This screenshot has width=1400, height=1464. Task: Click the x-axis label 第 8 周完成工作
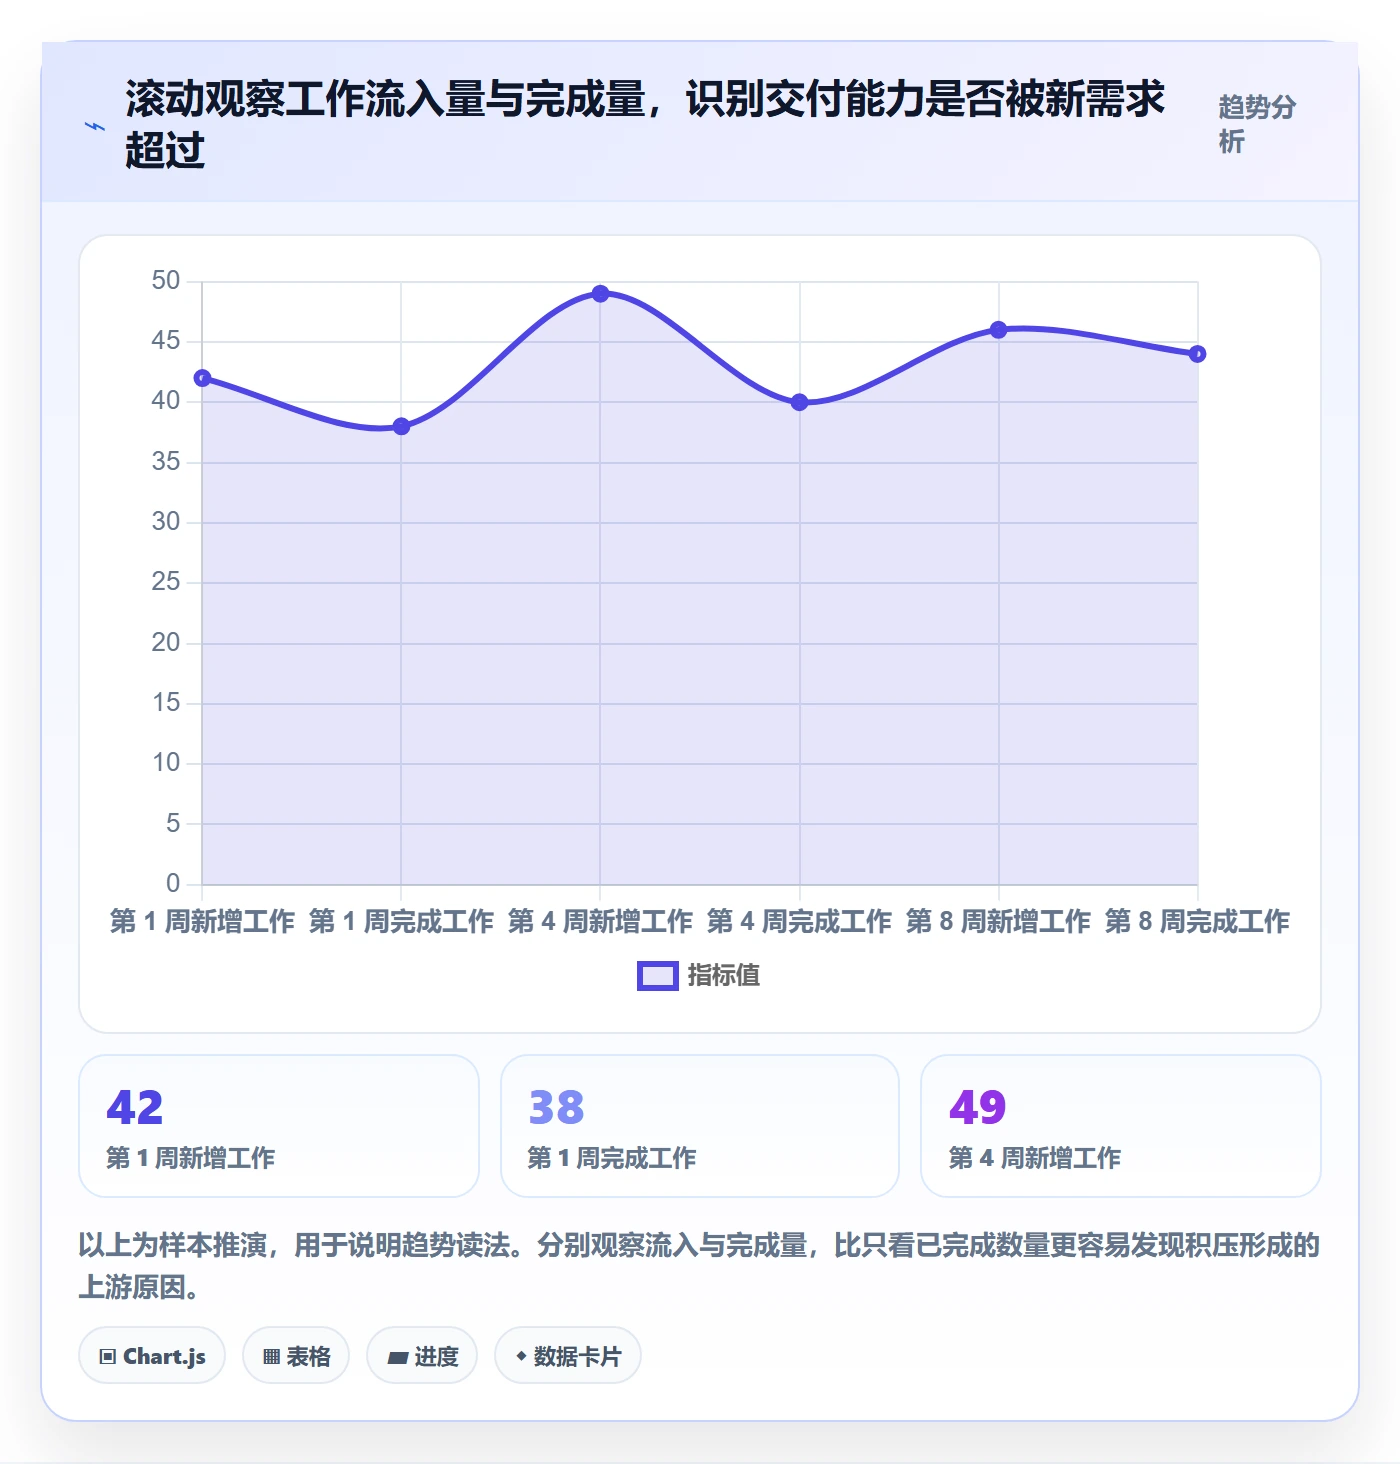click(x=1197, y=921)
